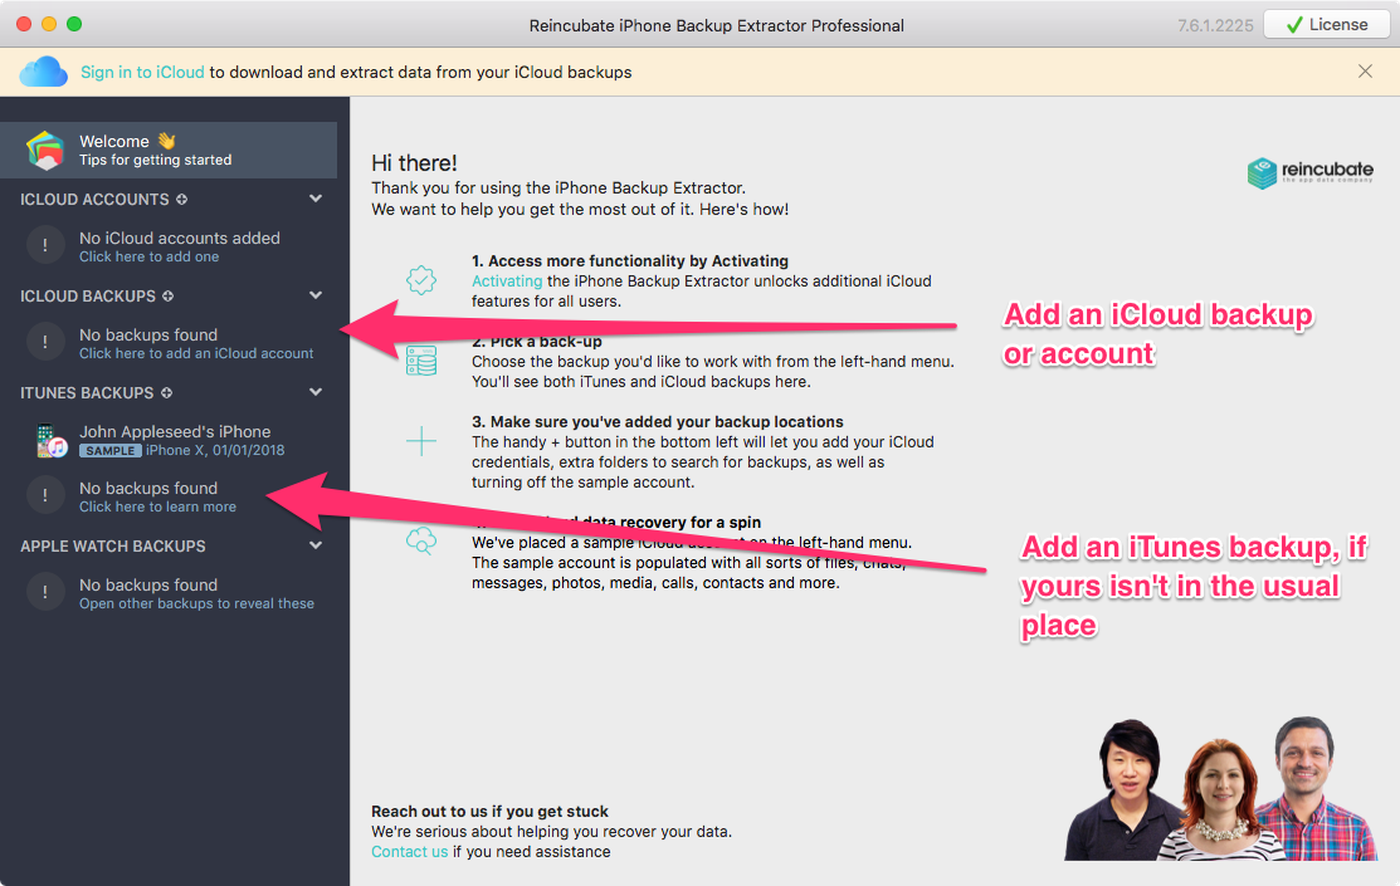Click the plus icon beside ICLOUD ACCOUNTS
1400x886 pixels.
point(182,199)
